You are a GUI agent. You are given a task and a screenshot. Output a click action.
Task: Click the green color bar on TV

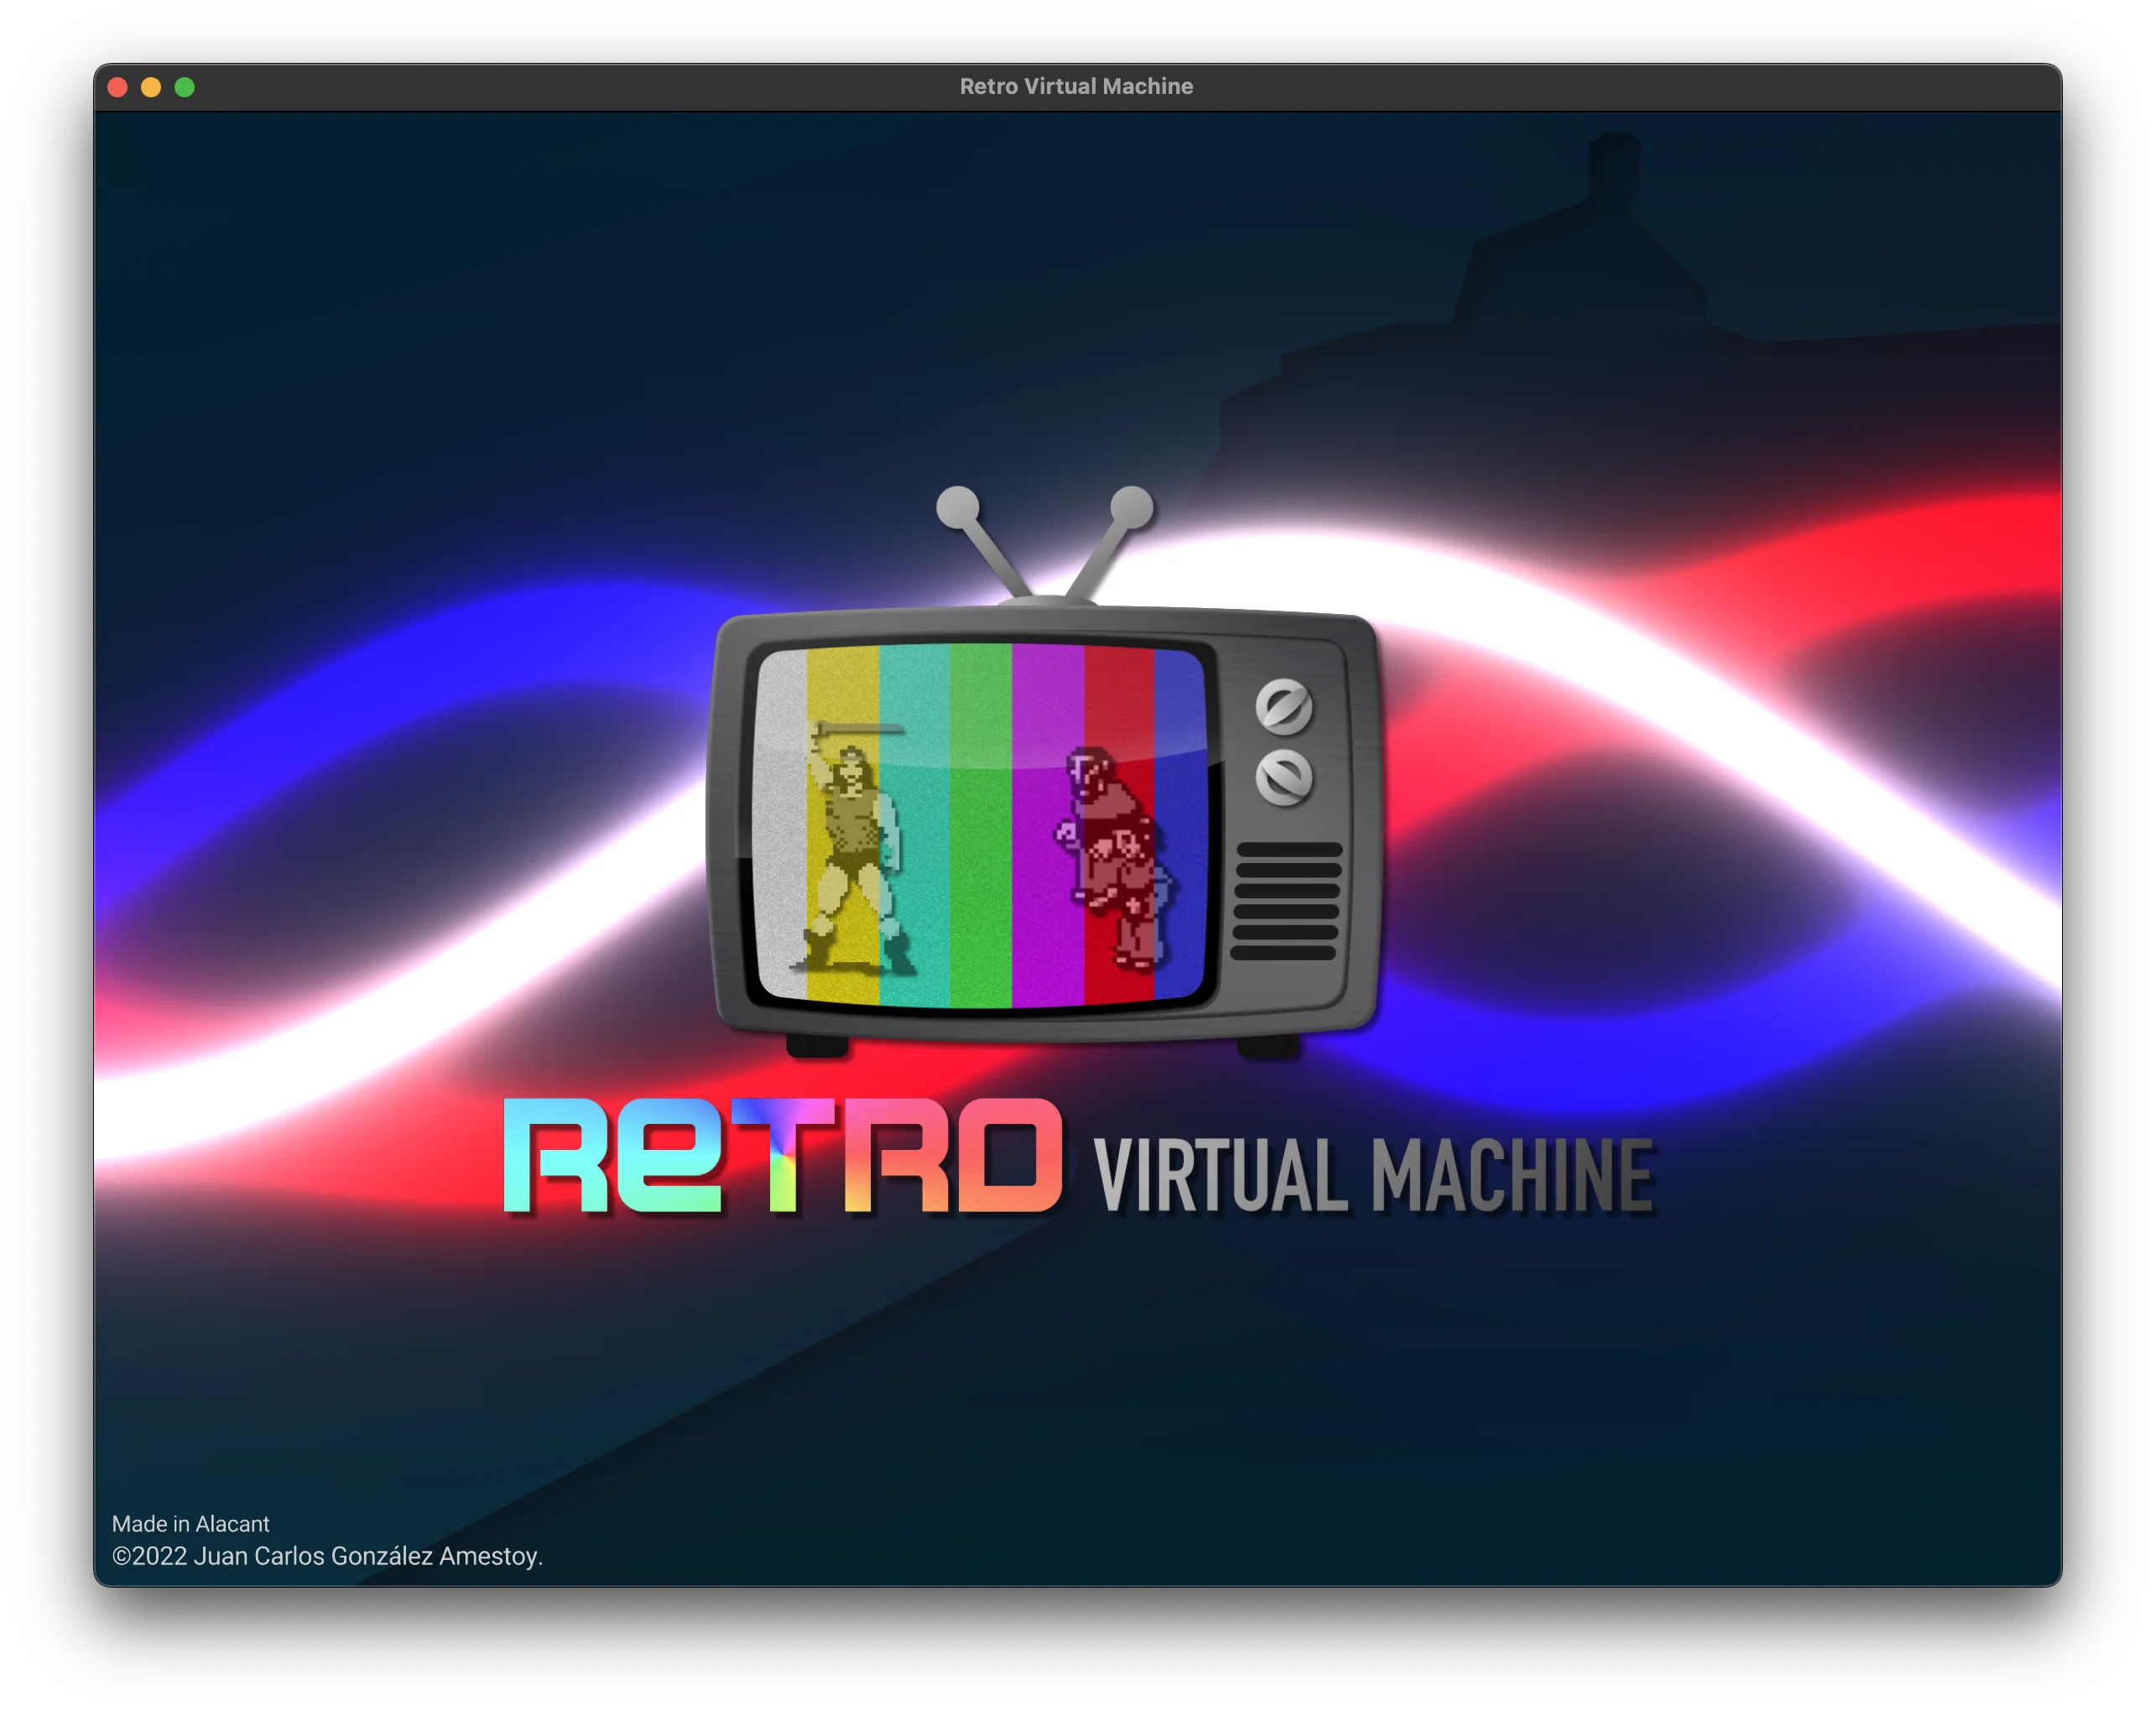(980, 830)
